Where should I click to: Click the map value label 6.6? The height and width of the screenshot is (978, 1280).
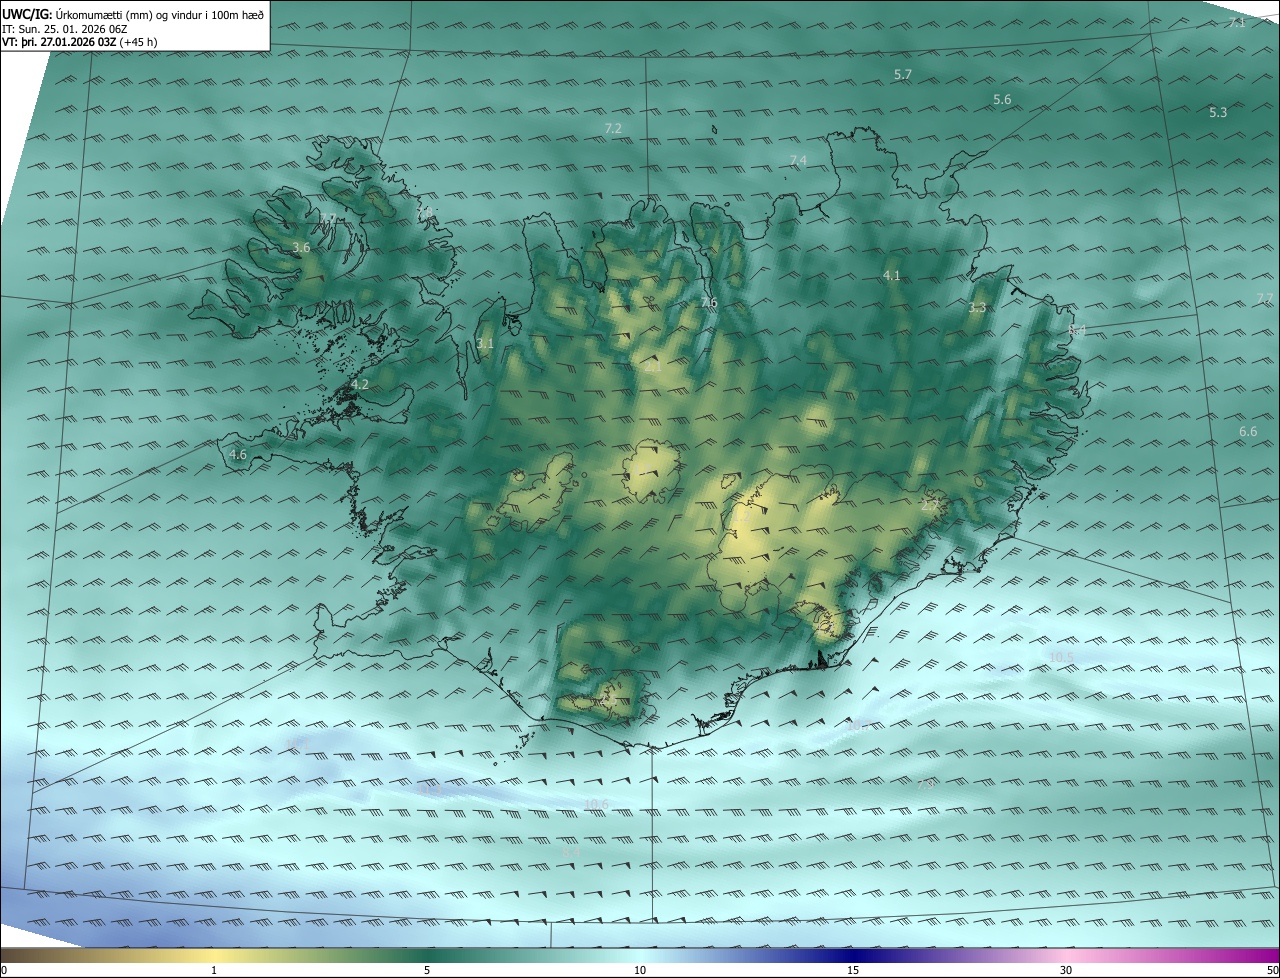[1248, 432]
